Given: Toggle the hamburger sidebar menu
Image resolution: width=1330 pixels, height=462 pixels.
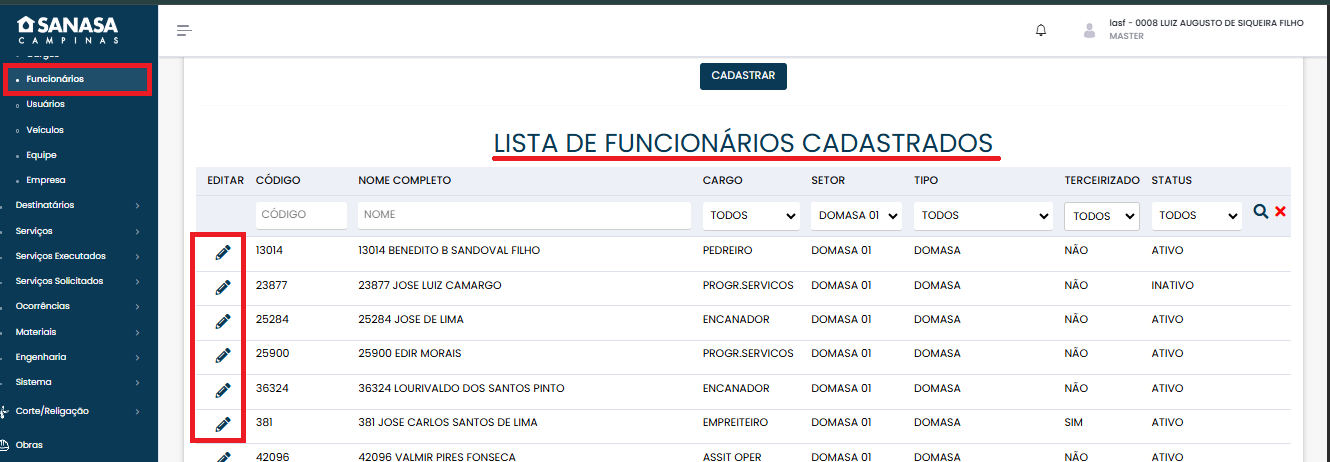Looking at the screenshot, I should [184, 30].
